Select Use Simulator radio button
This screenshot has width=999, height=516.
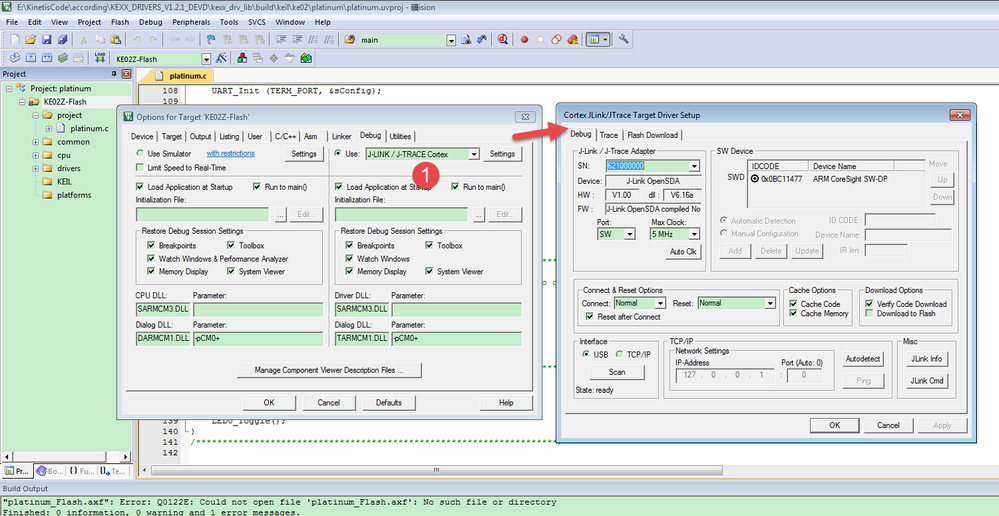click(140, 154)
